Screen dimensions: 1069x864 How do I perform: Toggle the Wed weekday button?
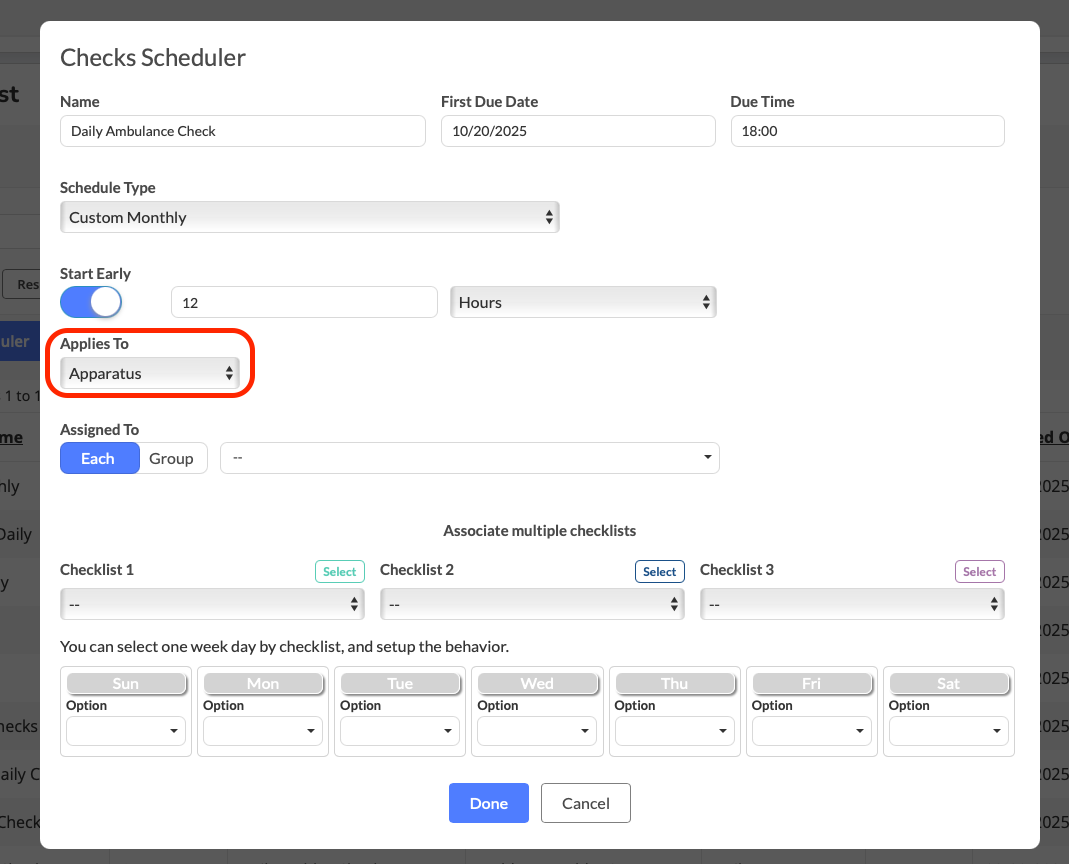[x=537, y=683]
